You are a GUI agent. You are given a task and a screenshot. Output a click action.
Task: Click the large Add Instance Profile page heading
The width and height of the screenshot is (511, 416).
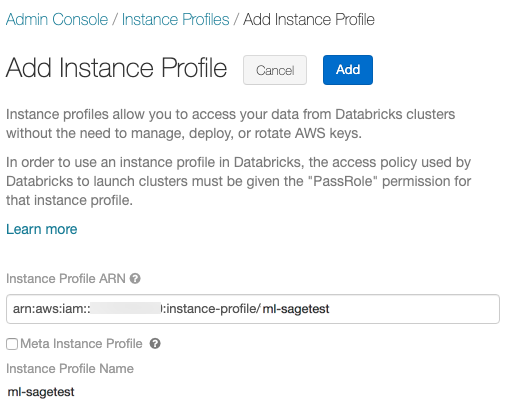(116, 68)
